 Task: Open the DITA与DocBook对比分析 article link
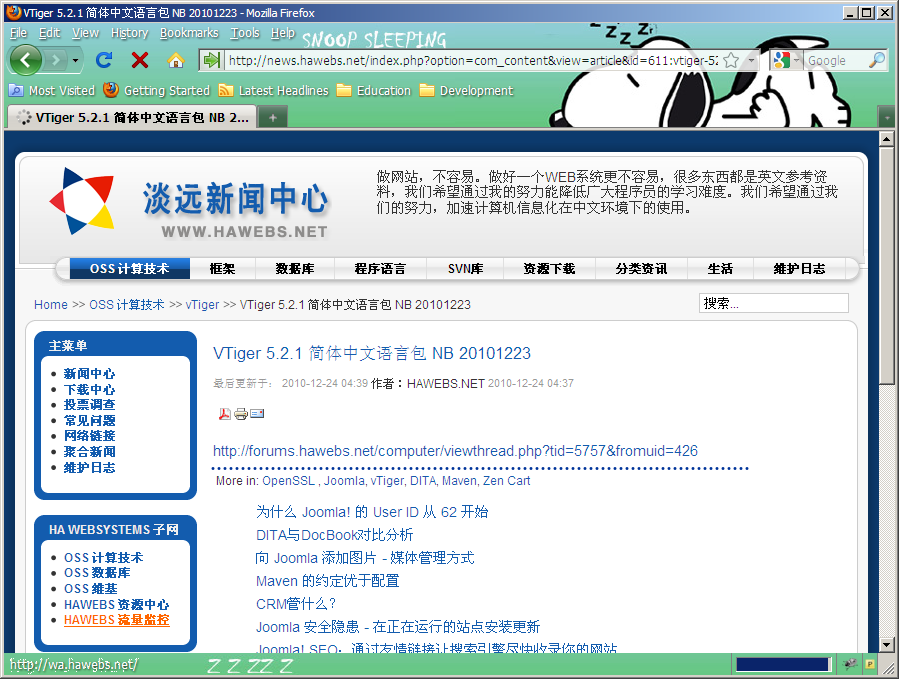click(x=334, y=534)
